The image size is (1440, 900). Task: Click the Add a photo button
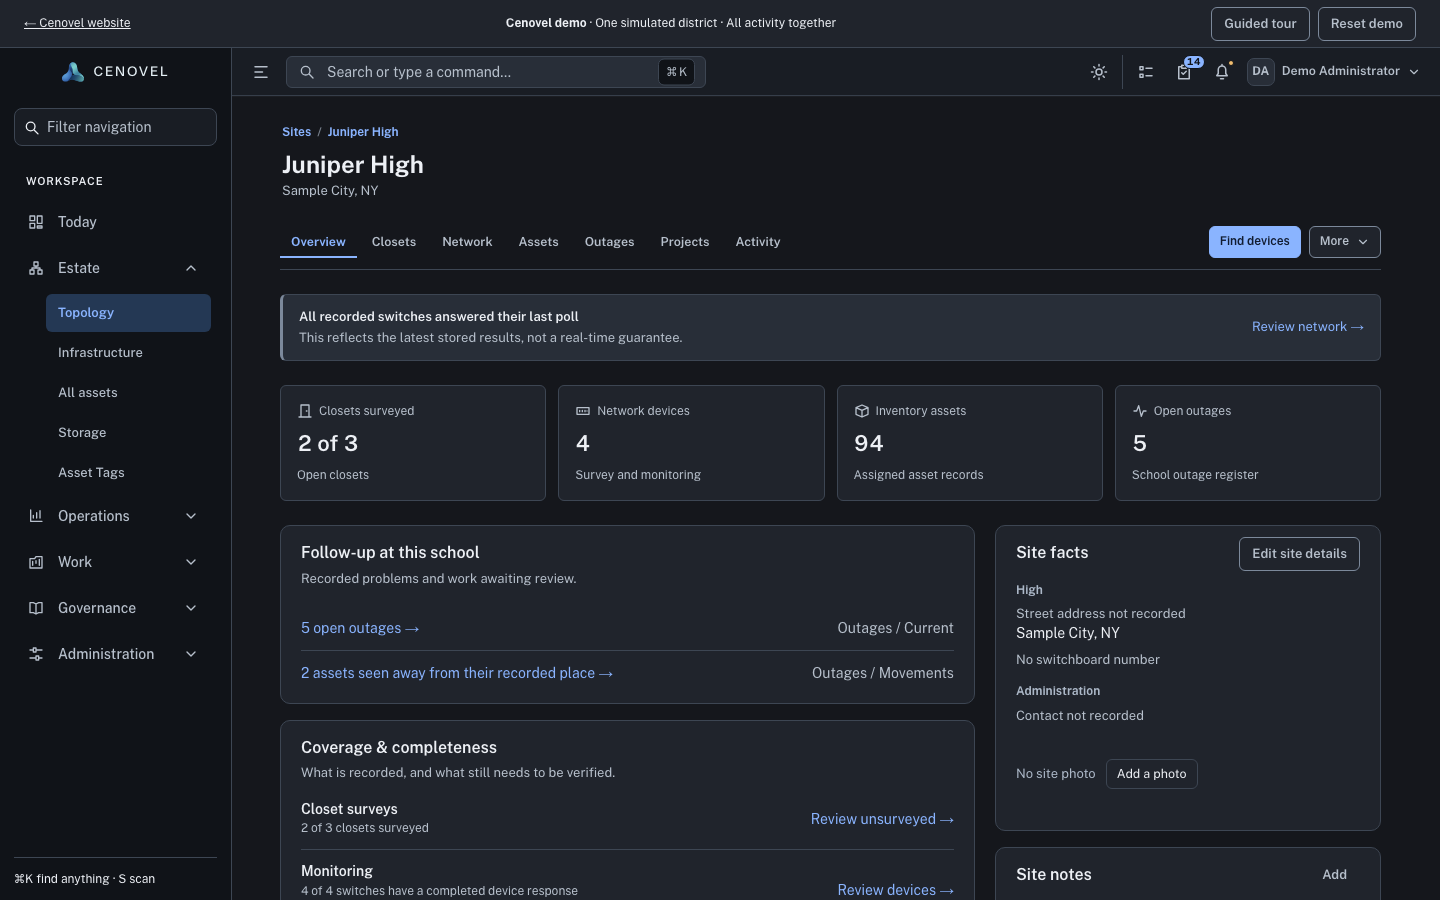pos(1152,774)
